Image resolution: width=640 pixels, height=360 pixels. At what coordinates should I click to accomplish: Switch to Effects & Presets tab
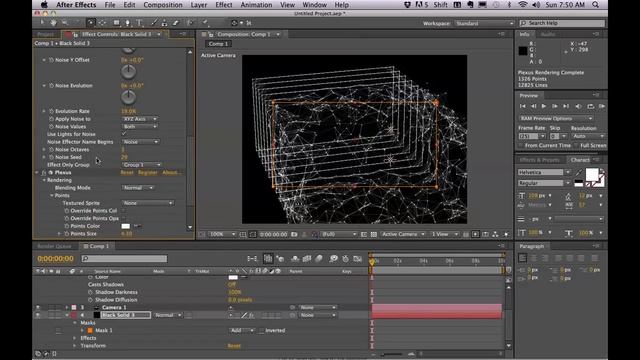pyautogui.click(x=540, y=160)
